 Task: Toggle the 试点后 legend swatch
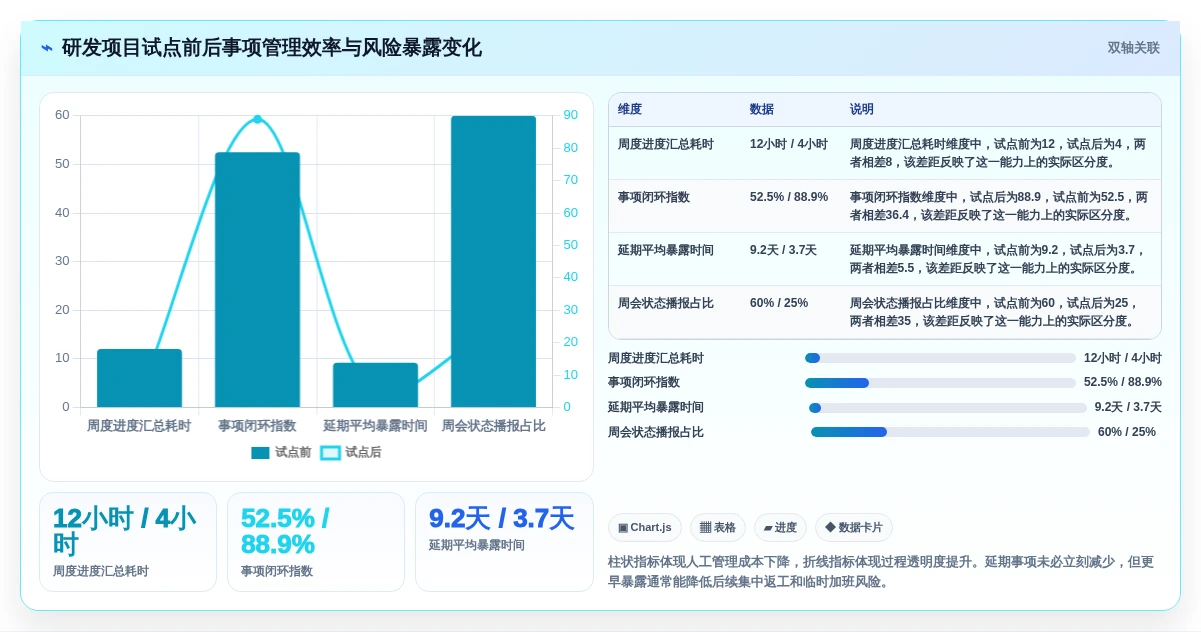coord(330,453)
